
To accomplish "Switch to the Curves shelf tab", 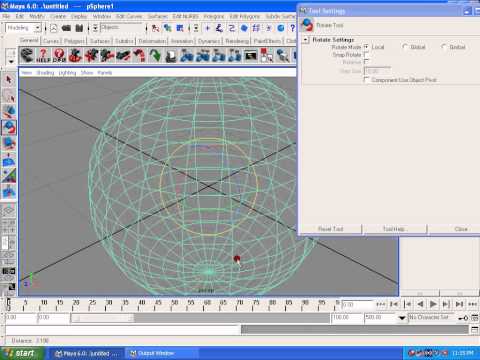I will click(x=51, y=41).
